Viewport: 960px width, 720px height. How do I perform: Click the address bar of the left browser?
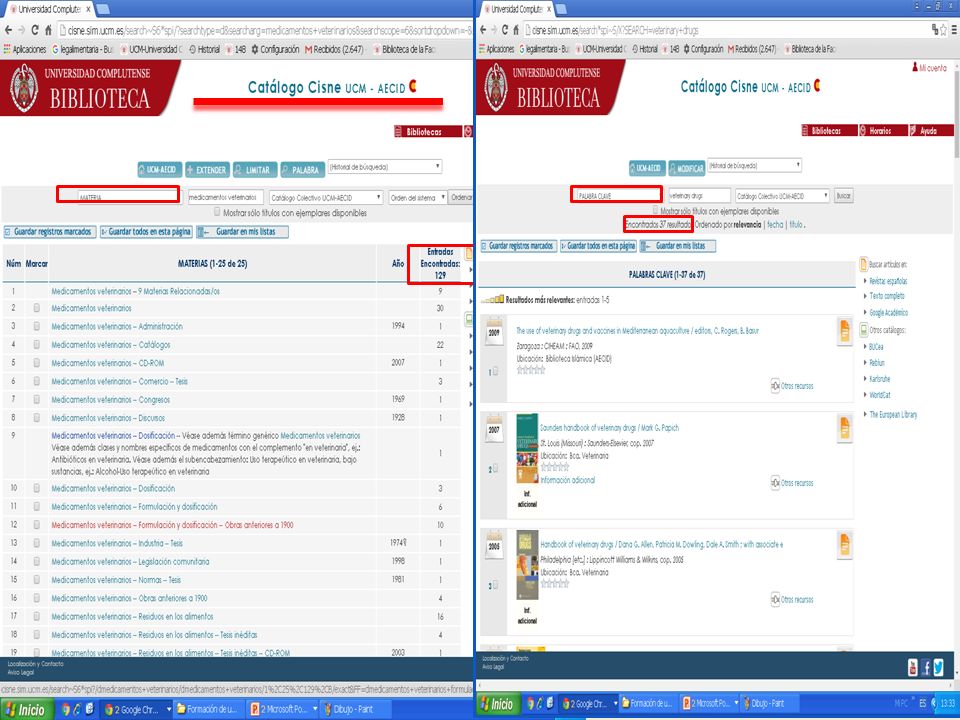(x=264, y=29)
